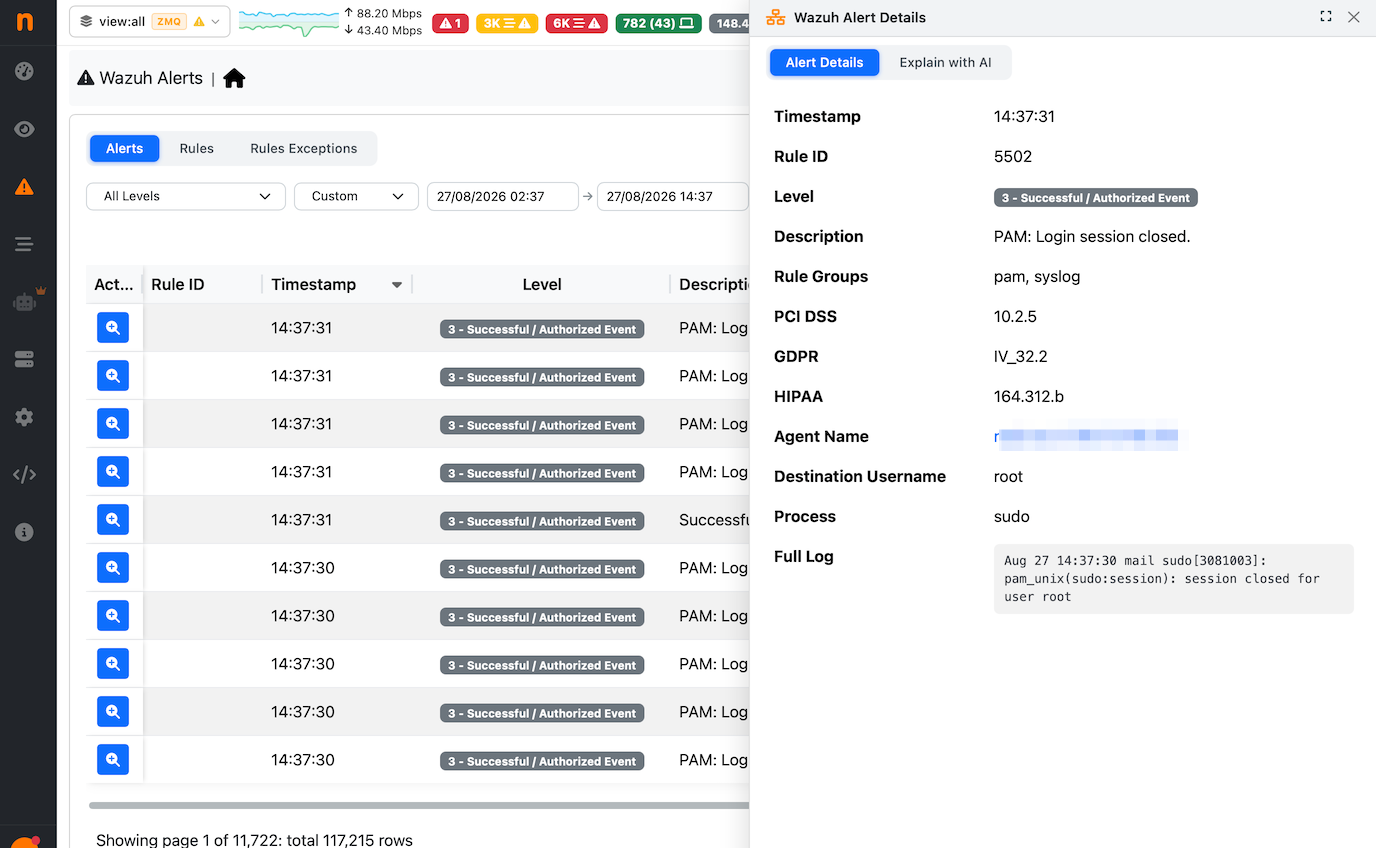1376x848 pixels.
Task: Open magnifier action for the Successfu... row
Action: (113, 520)
